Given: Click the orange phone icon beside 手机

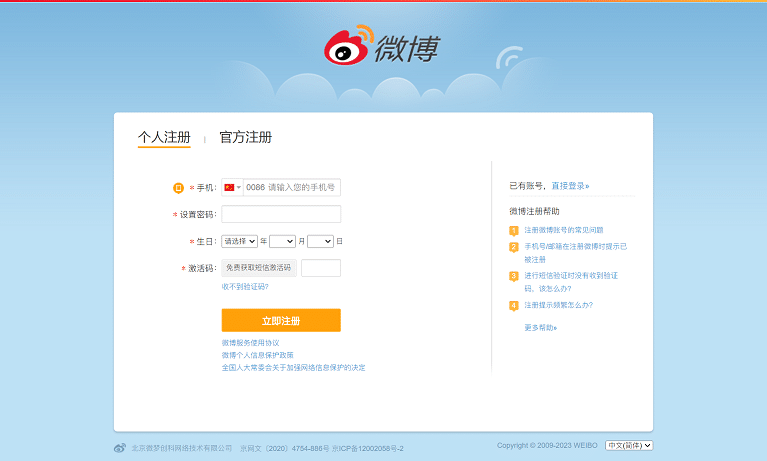Looking at the screenshot, I should tap(178, 188).
